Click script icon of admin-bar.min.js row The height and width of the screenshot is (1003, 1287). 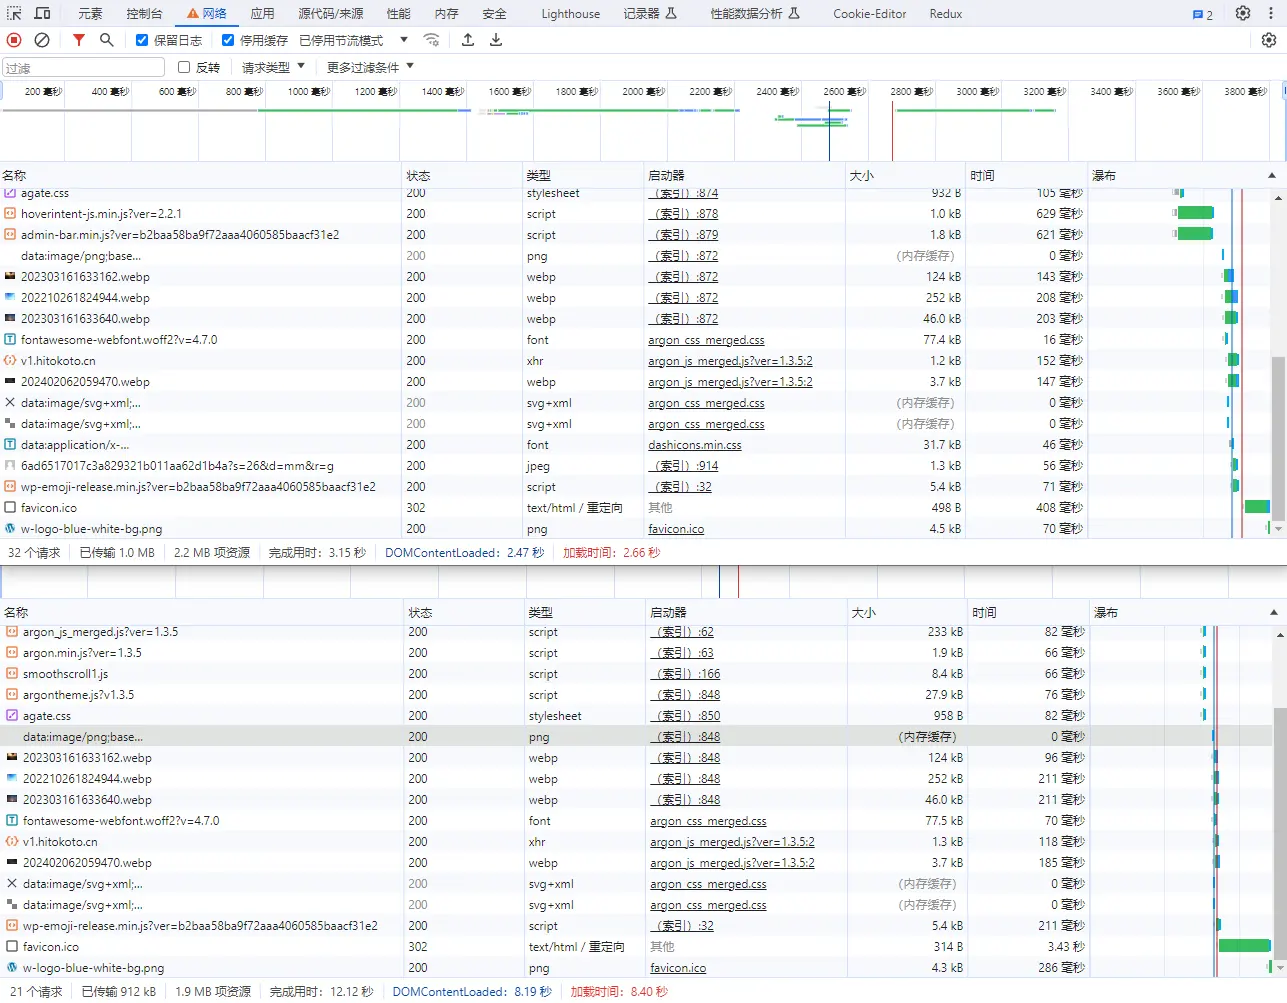tap(10, 235)
